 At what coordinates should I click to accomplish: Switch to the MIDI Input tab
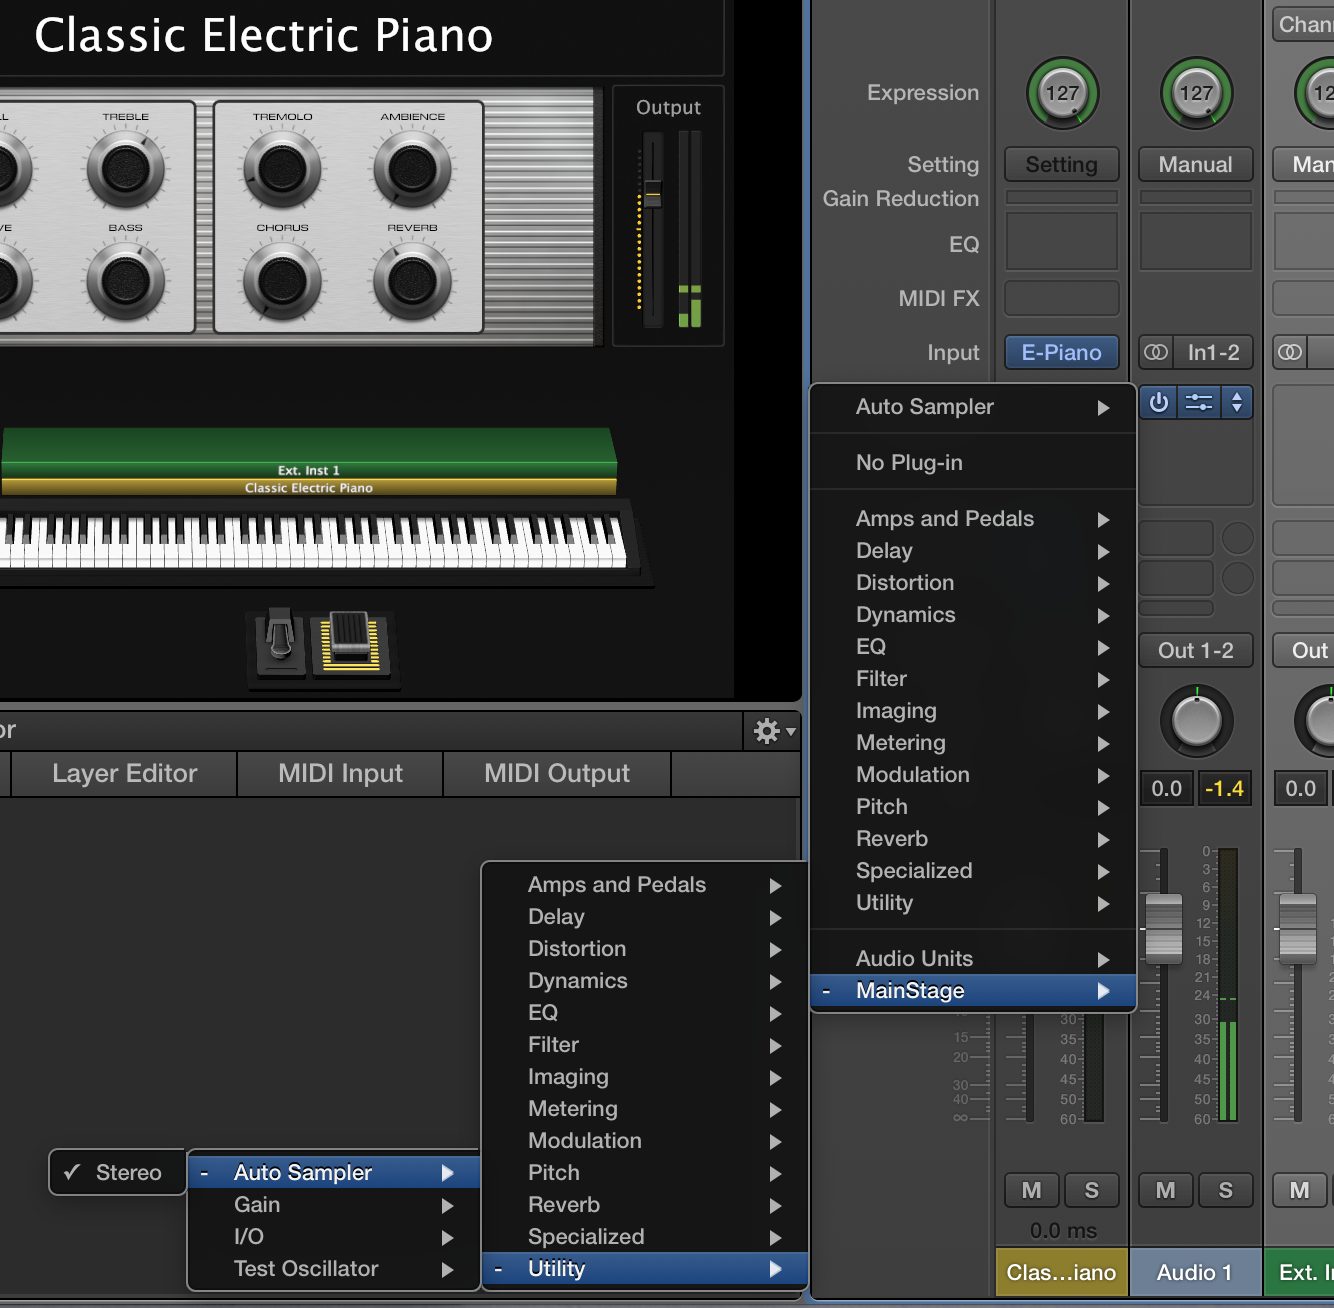[340, 773]
